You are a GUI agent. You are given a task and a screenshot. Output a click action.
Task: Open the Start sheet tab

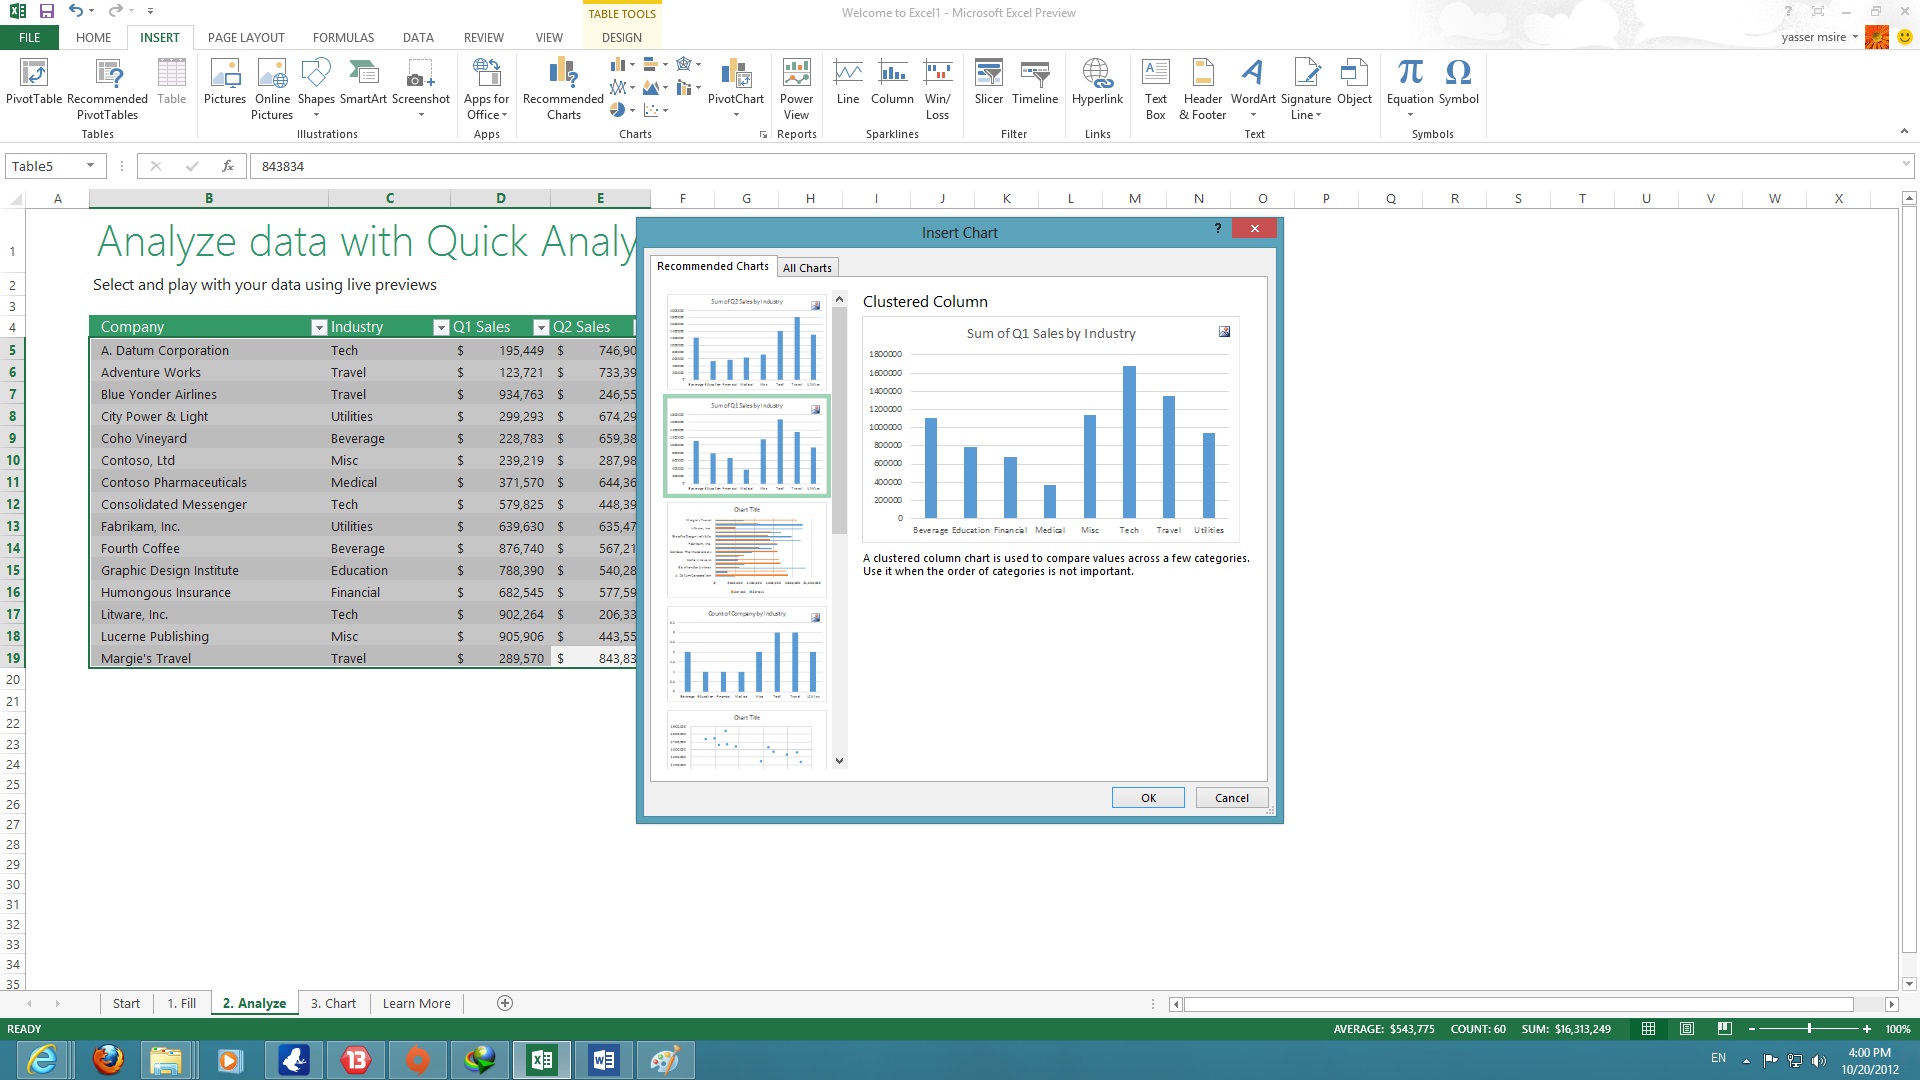coord(126,1003)
